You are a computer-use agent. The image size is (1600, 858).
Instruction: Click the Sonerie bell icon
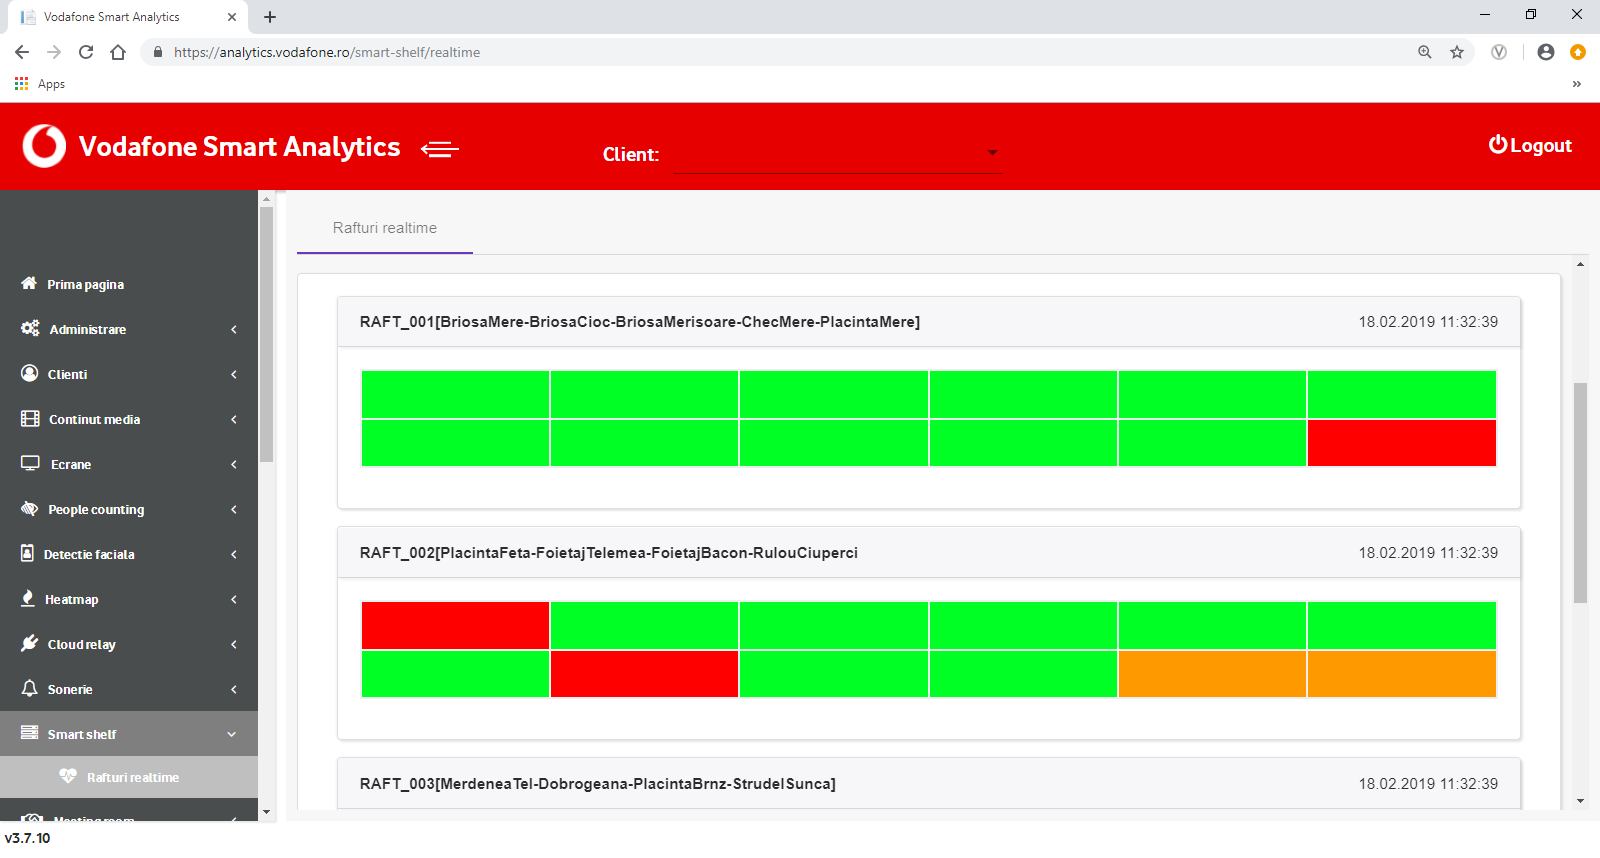coord(30,688)
